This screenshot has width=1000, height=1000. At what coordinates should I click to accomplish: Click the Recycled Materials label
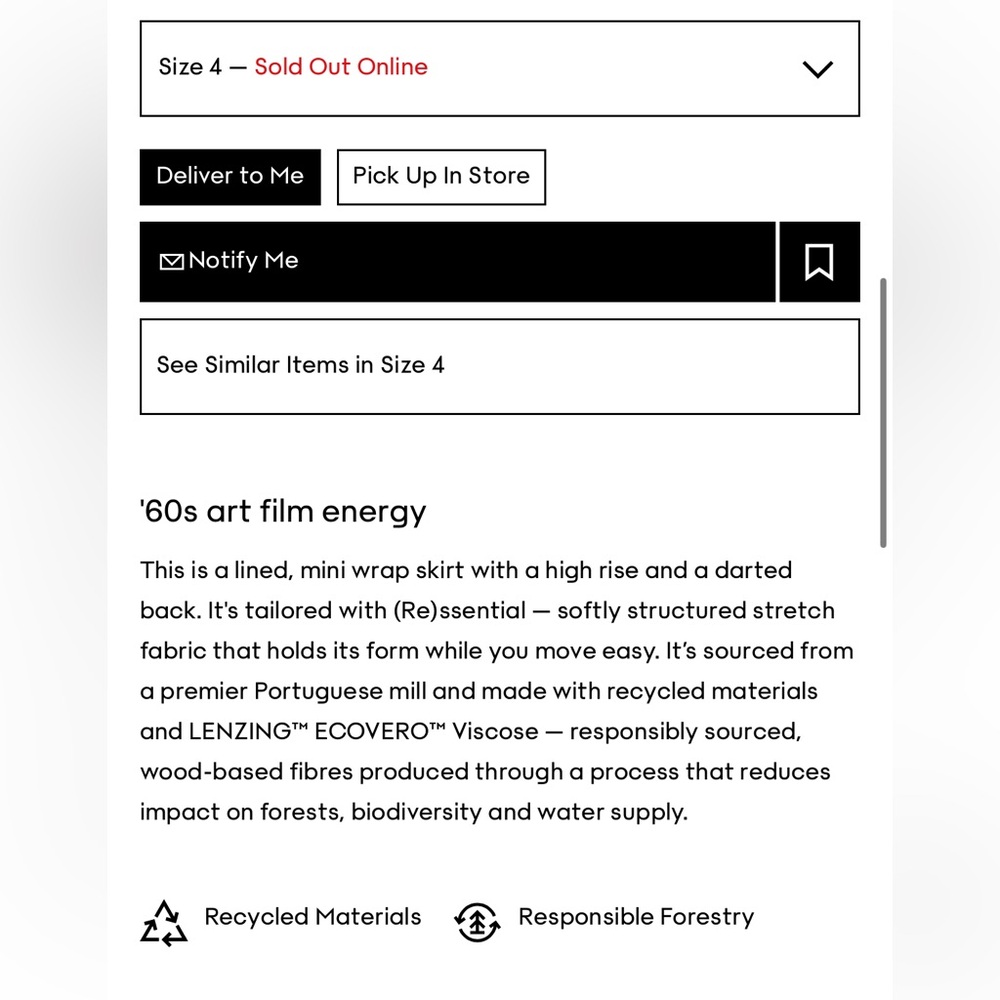pos(313,916)
